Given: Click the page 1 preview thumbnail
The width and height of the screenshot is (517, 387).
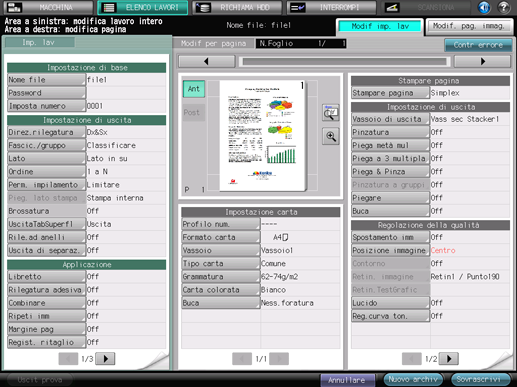Looking at the screenshot, I should [x=262, y=136].
